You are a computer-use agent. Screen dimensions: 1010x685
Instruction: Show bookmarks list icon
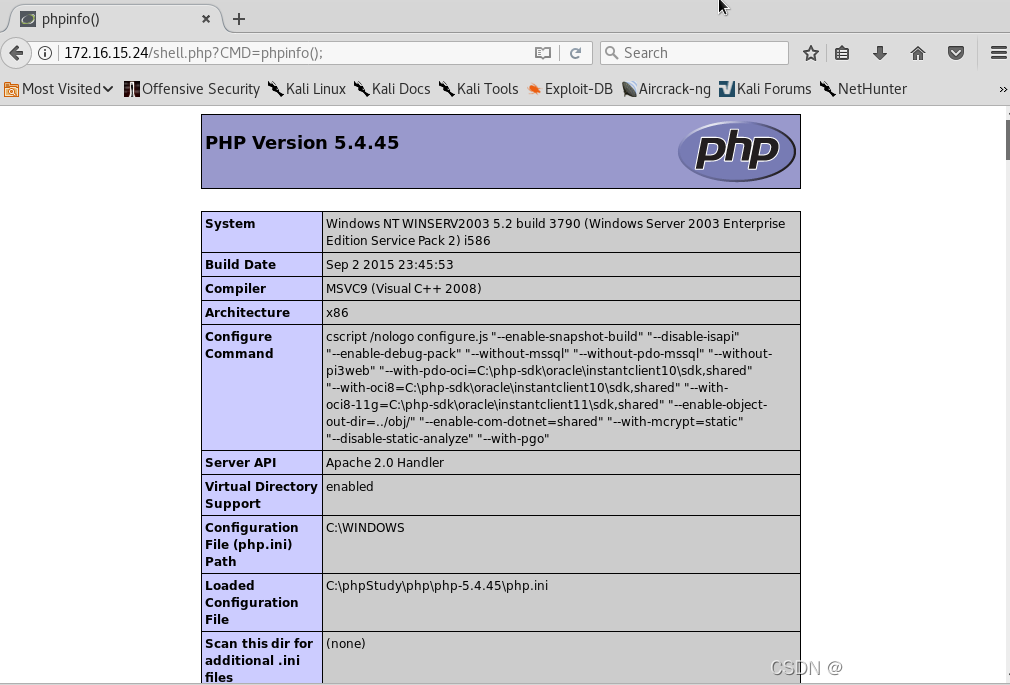pos(842,53)
